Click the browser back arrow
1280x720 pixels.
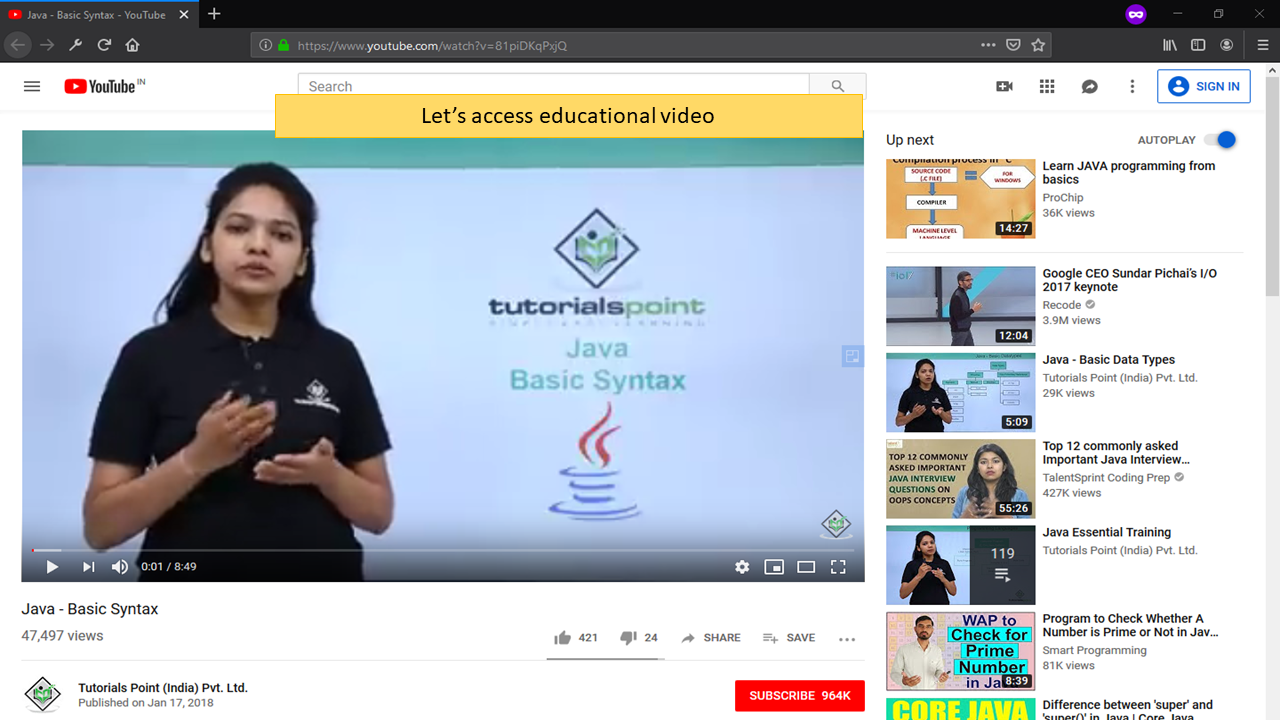point(18,45)
